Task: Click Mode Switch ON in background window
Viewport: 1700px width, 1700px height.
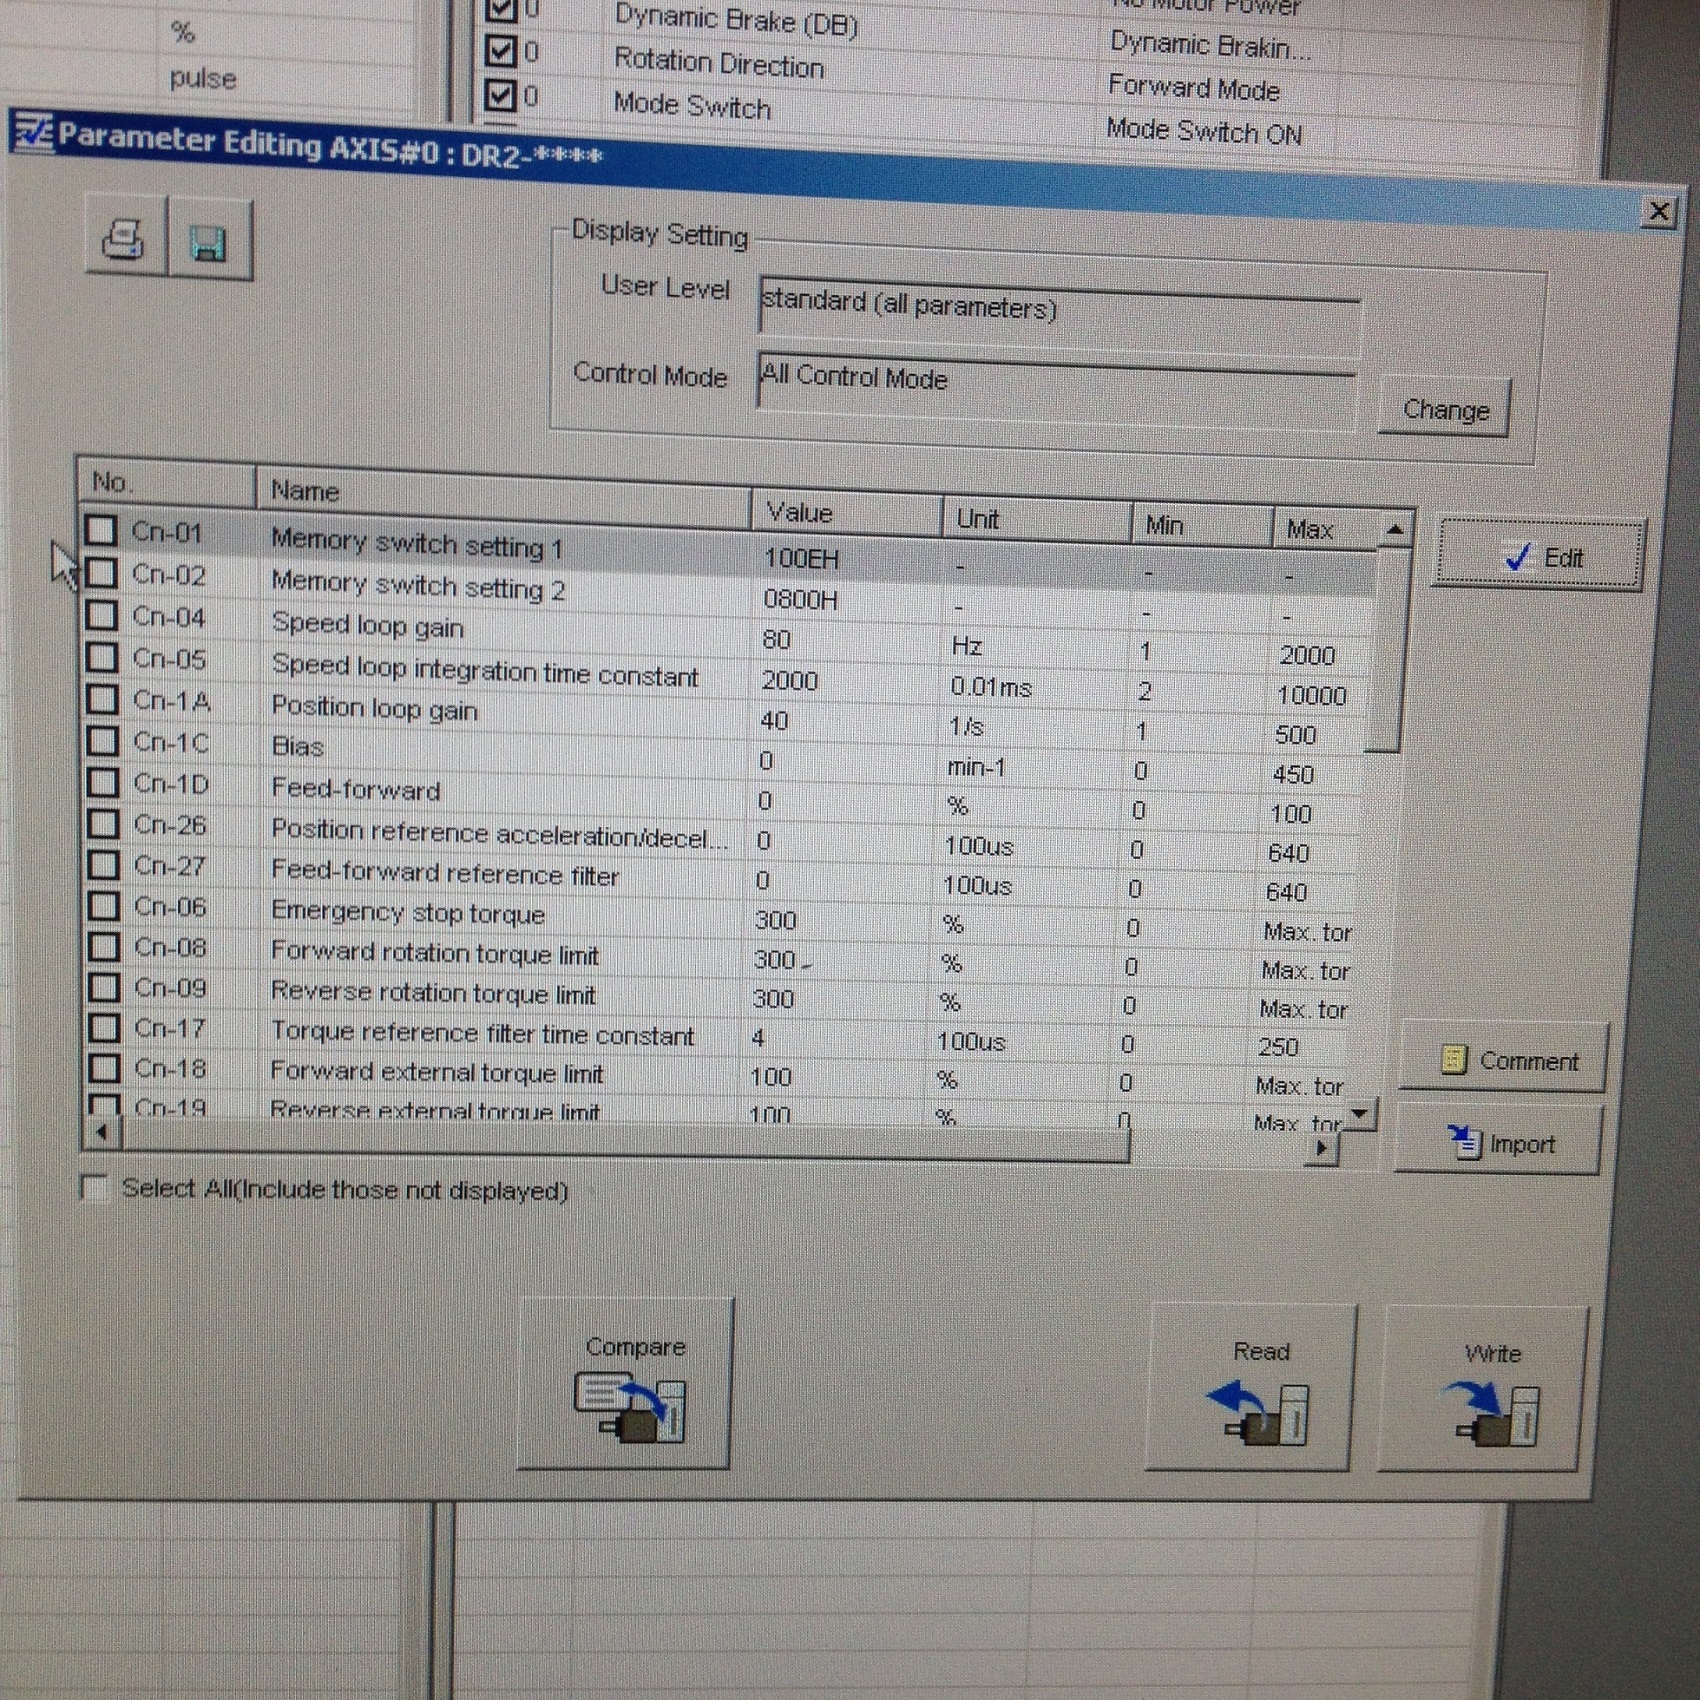Action: (1203, 131)
